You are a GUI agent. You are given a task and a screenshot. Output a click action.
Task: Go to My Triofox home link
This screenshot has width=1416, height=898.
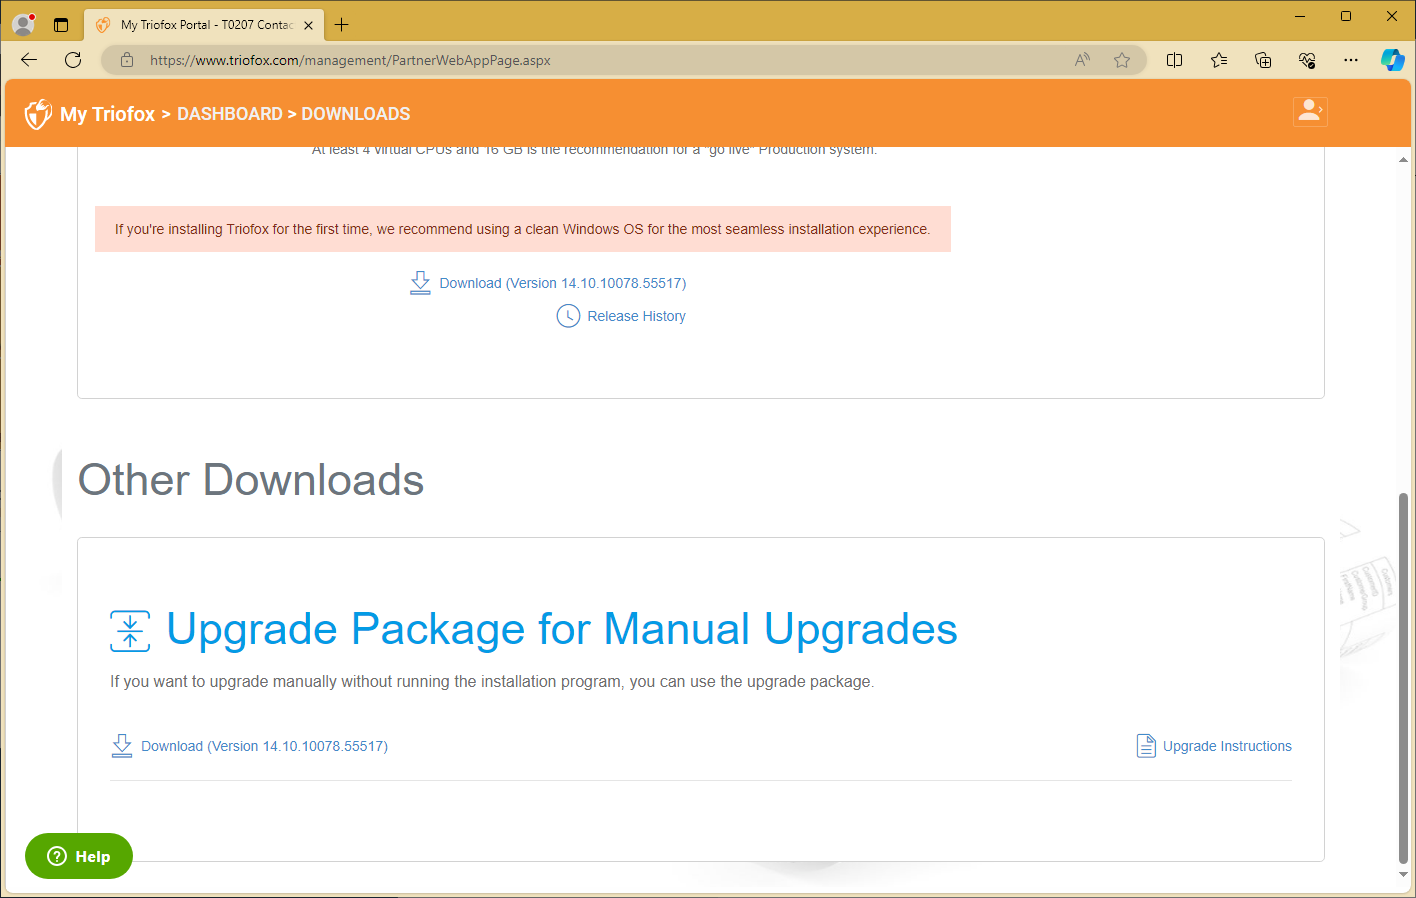(x=107, y=114)
